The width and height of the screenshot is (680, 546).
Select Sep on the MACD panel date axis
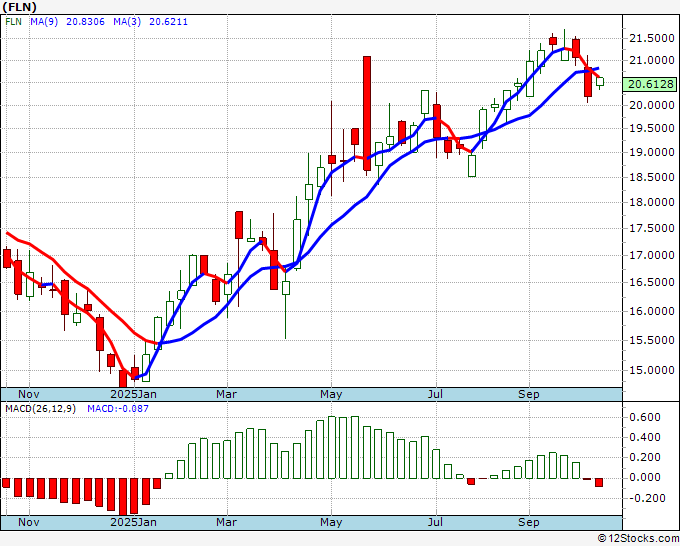click(529, 522)
